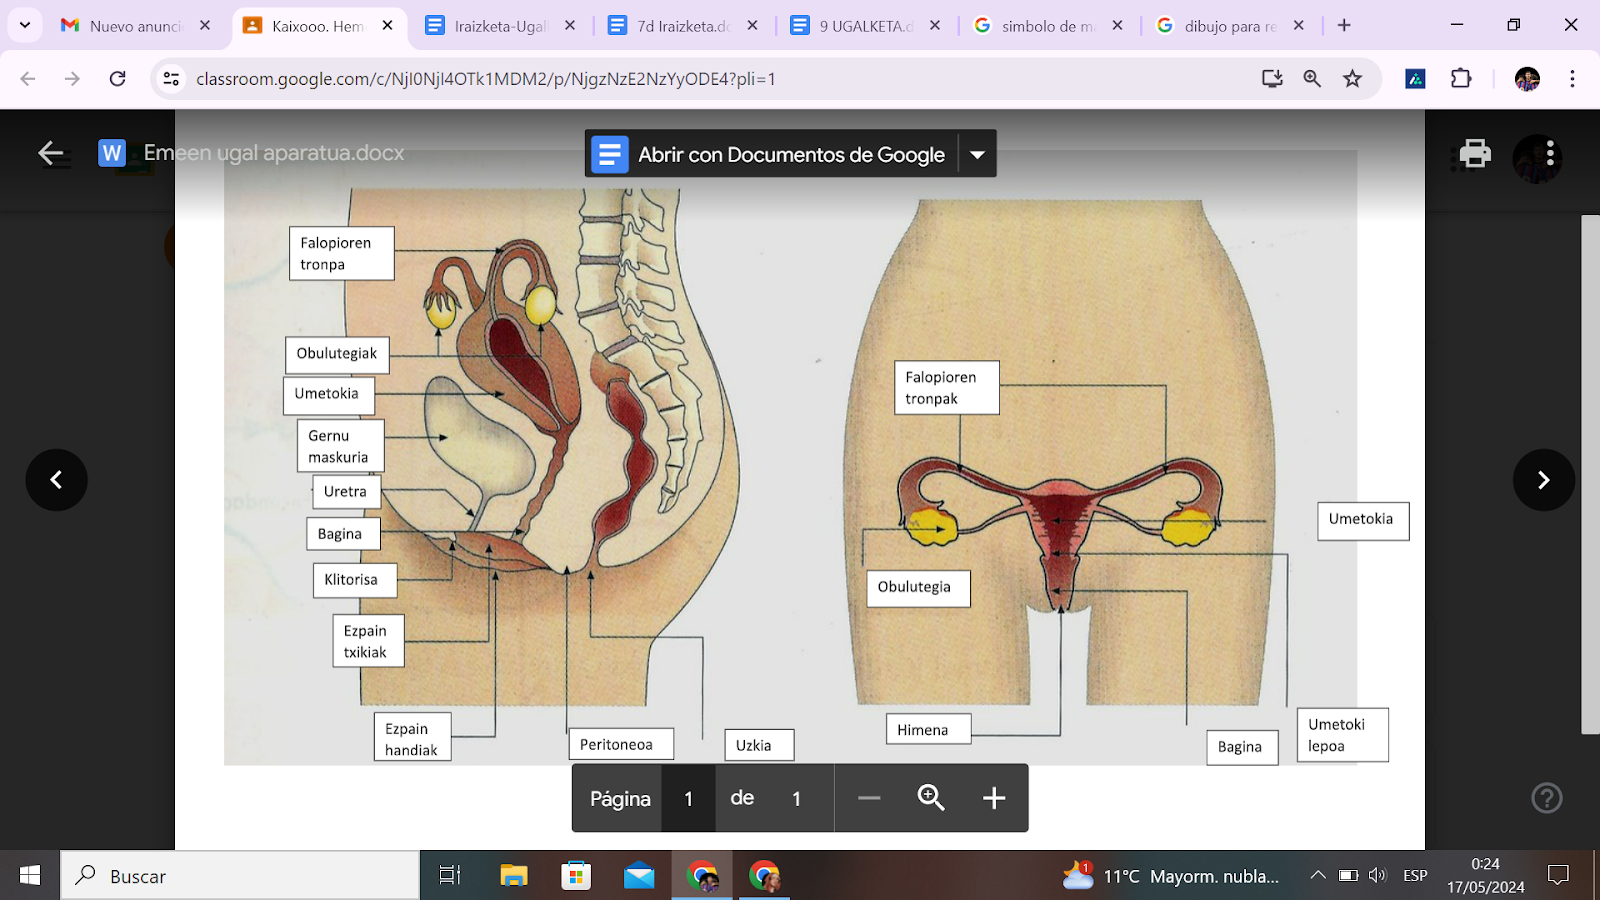The image size is (1600, 900).
Task: Navigate forward in browser history
Action: tap(72, 79)
